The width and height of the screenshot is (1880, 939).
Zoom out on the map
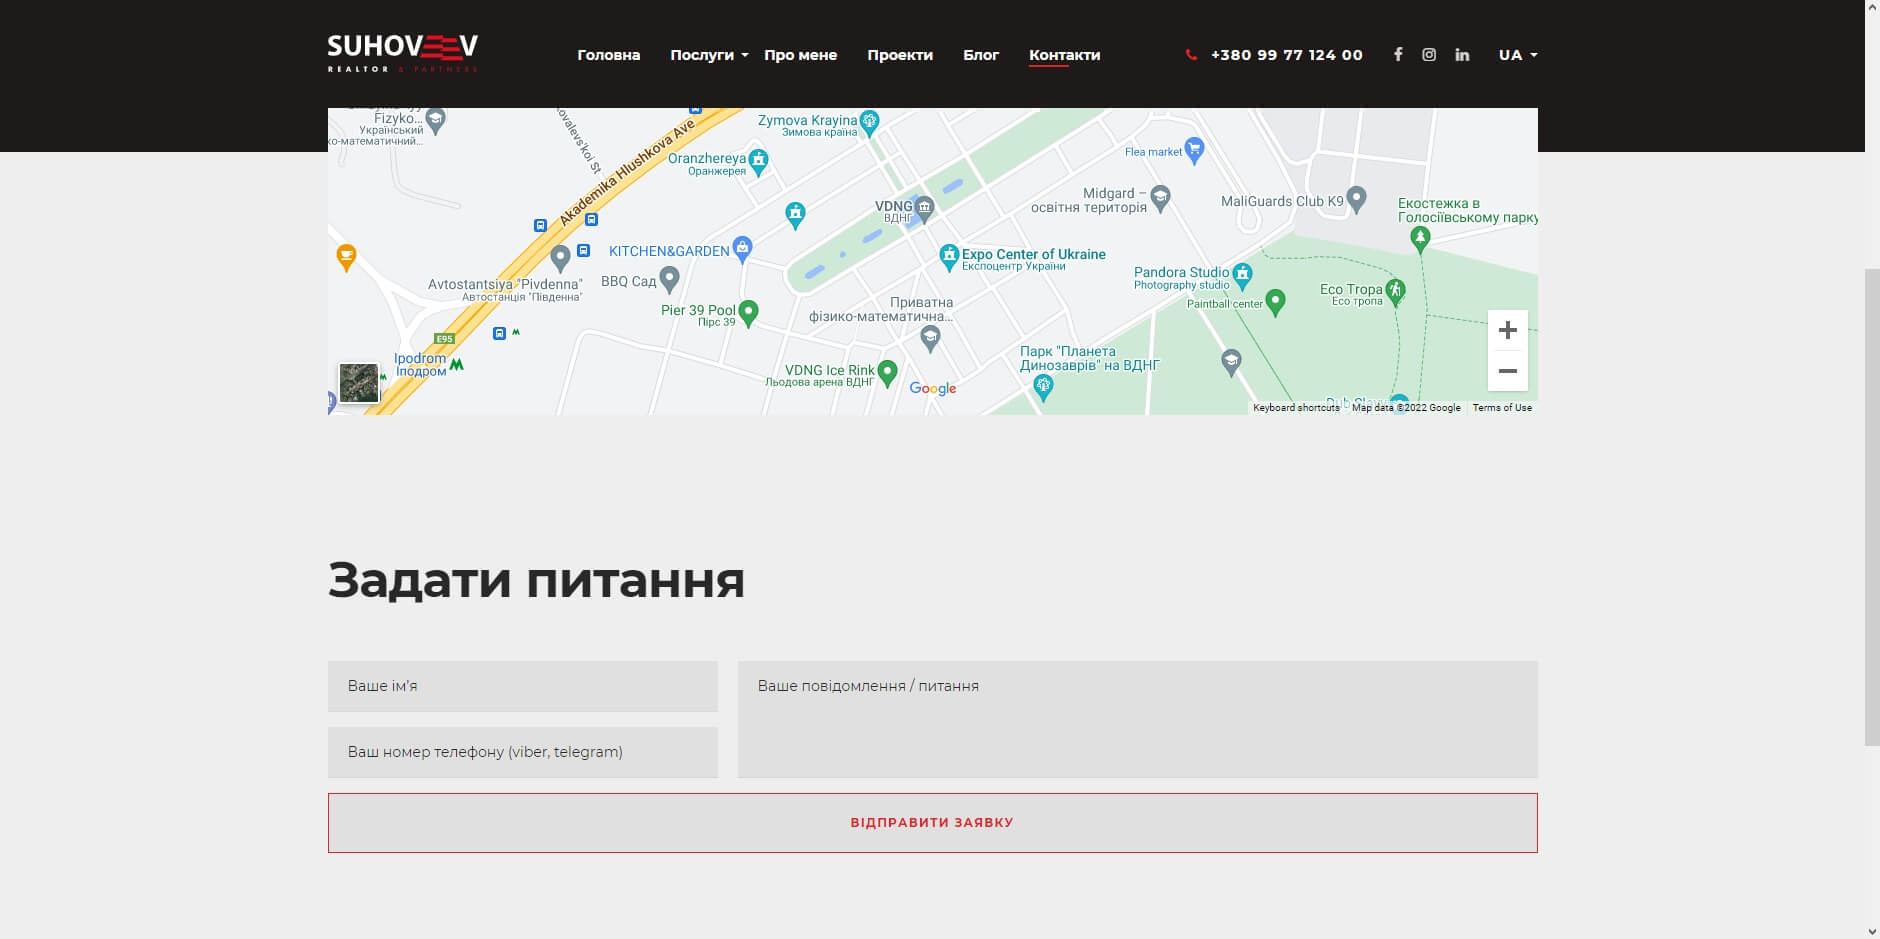[x=1507, y=371]
